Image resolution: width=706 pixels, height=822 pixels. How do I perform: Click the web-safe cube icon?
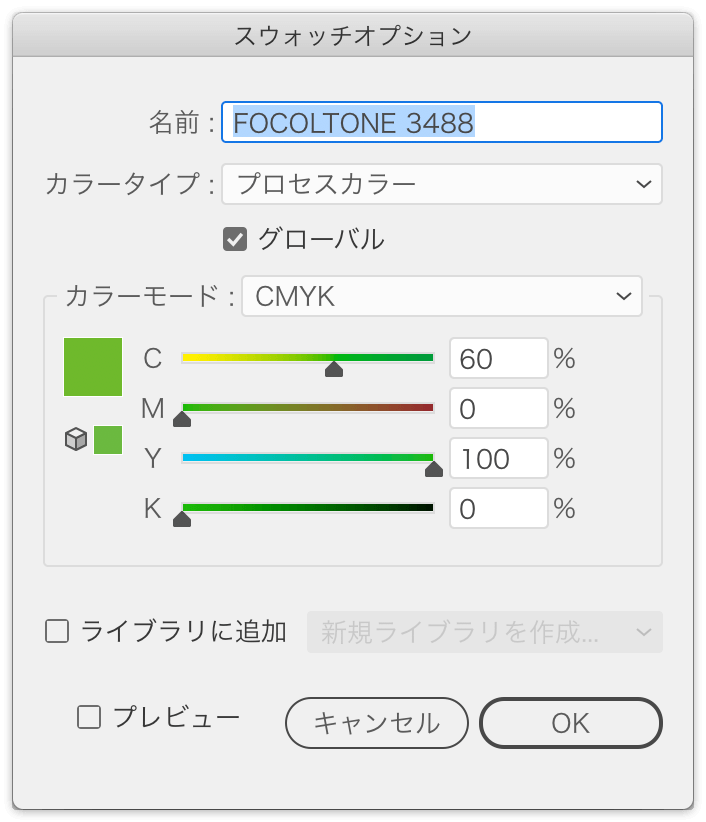click(x=76, y=439)
